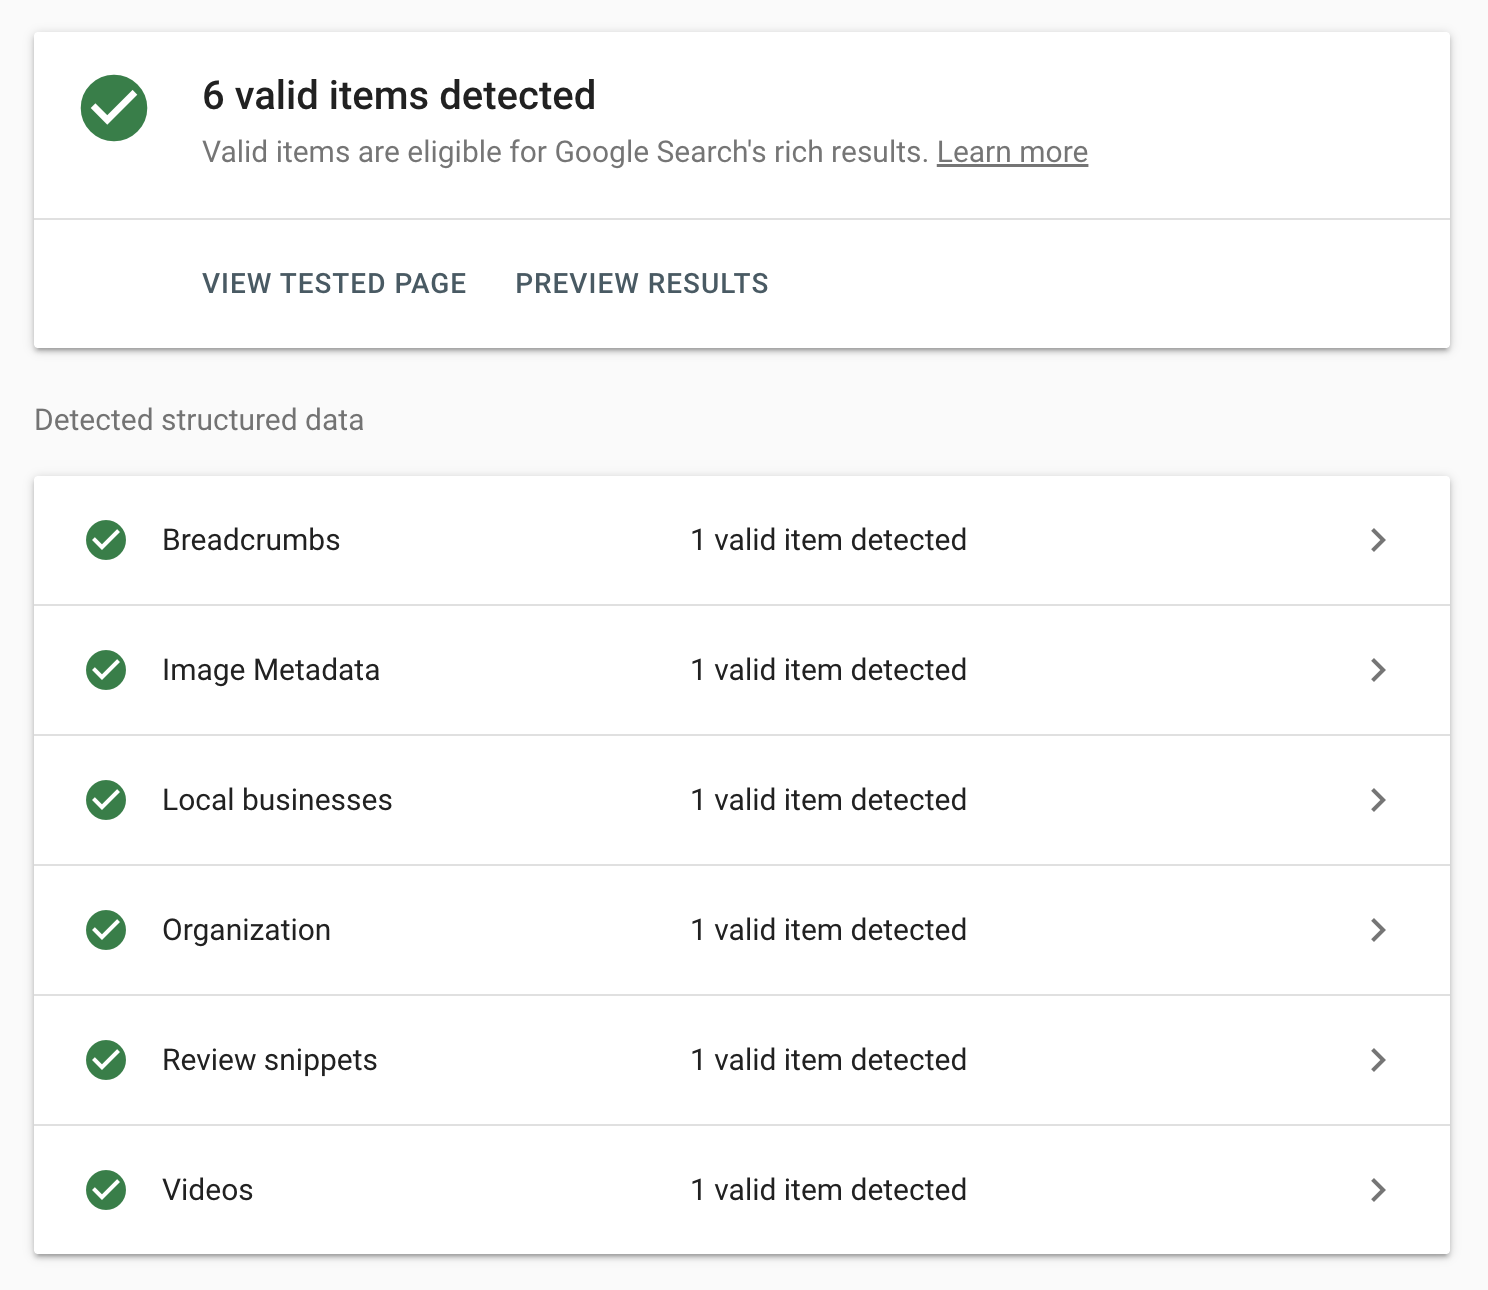Expand the Local businesses result details
Screen dimensions: 1488x1290
click(x=1379, y=800)
